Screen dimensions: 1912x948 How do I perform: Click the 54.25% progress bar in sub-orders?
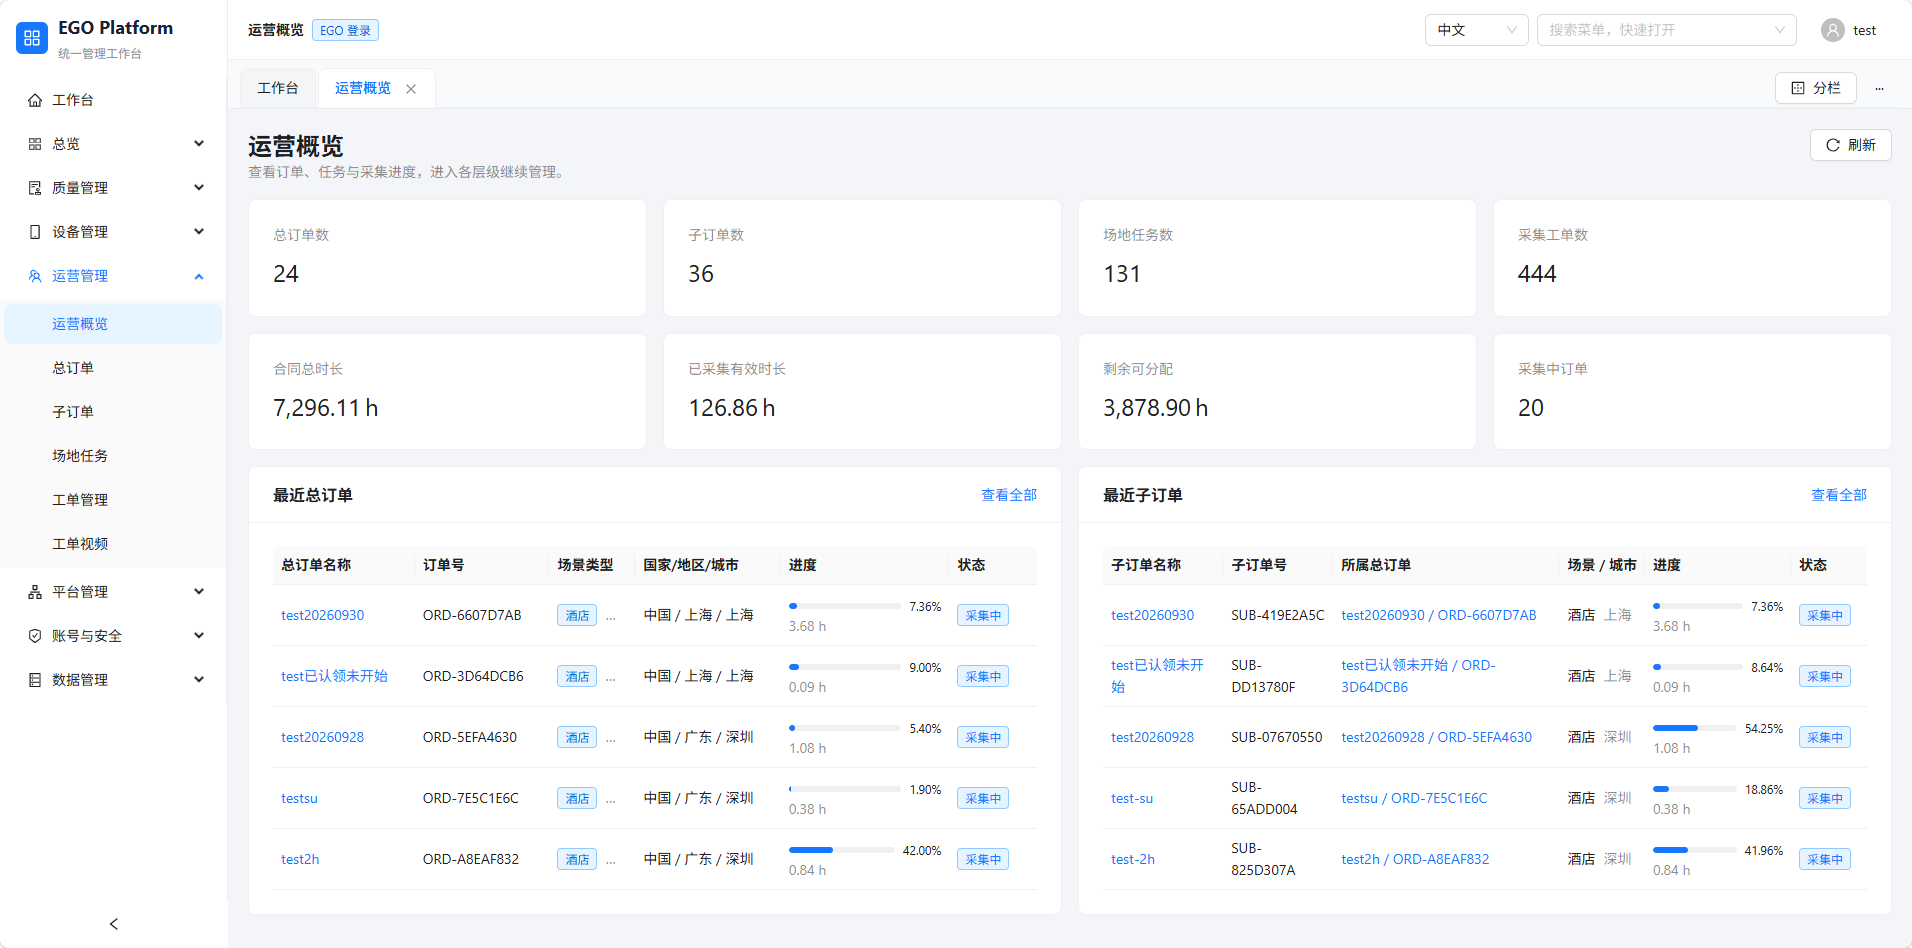click(x=1694, y=728)
